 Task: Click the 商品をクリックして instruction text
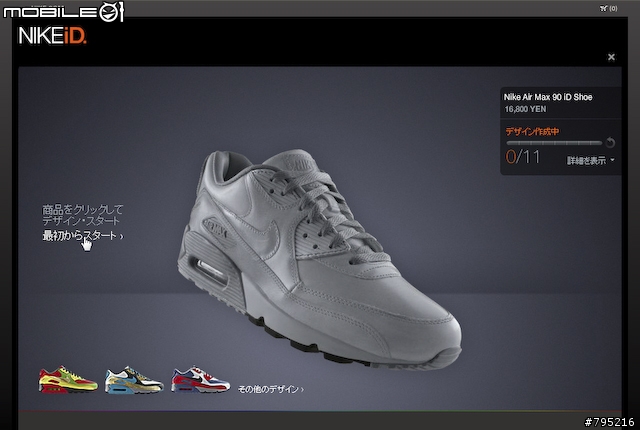pos(82,210)
